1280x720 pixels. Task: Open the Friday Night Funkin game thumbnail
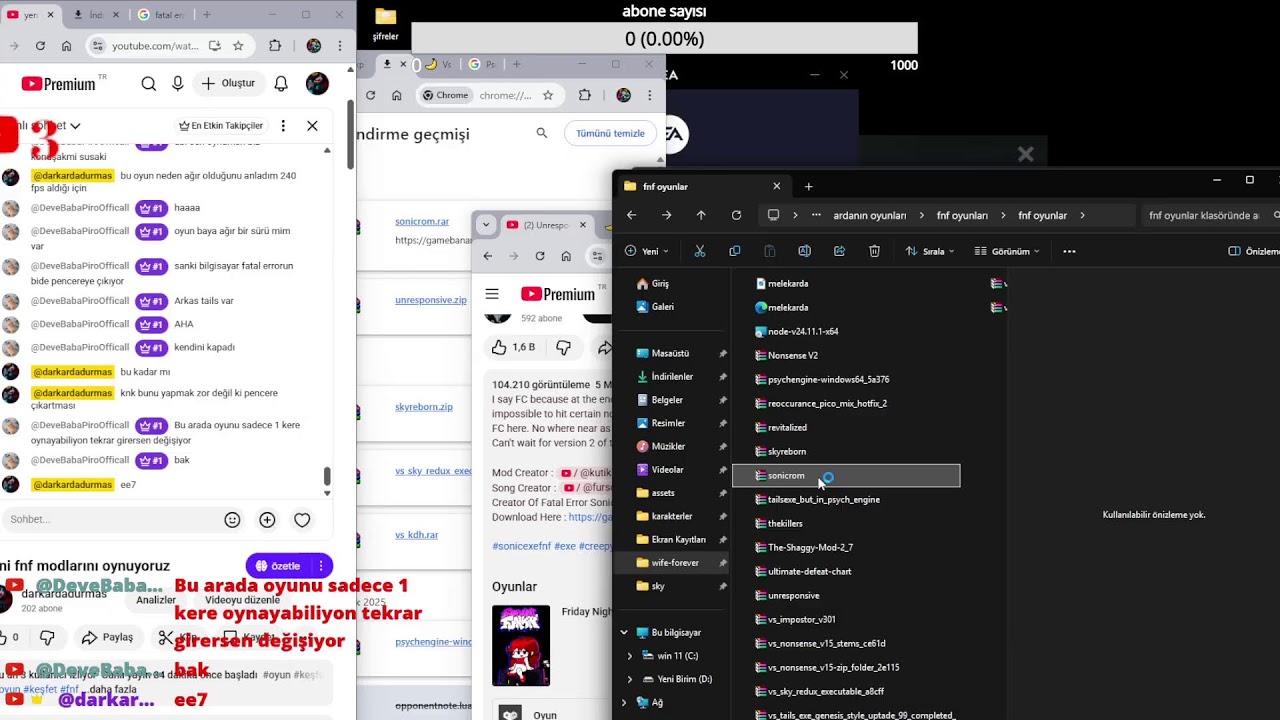521,645
